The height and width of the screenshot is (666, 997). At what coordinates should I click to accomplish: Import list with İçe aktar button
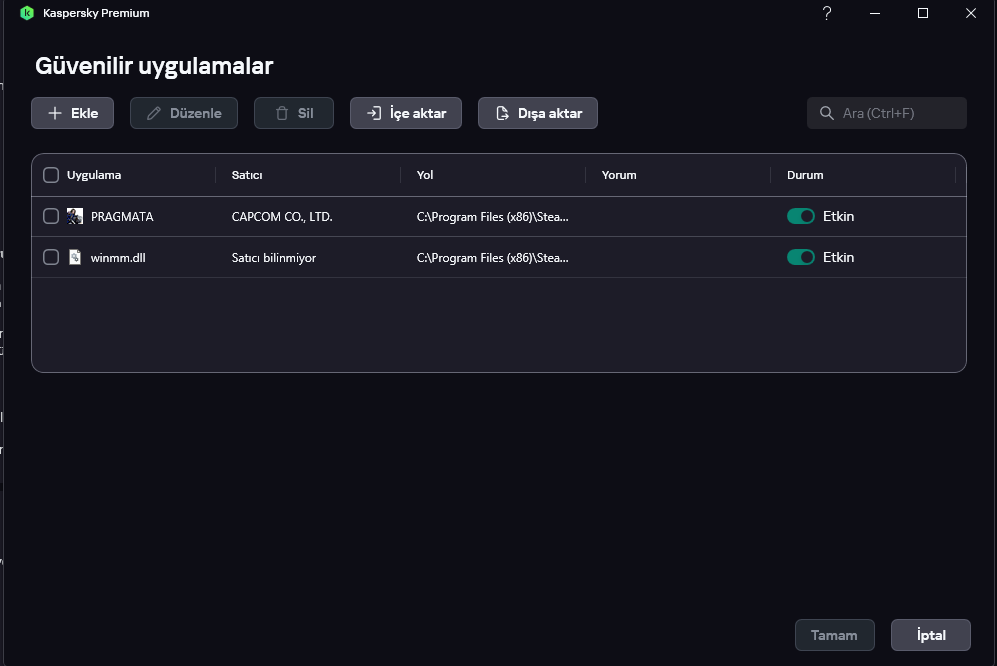tap(406, 113)
